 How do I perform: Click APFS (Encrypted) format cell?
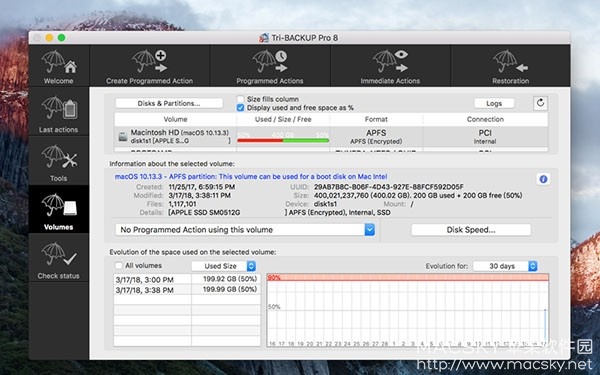[x=376, y=137]
